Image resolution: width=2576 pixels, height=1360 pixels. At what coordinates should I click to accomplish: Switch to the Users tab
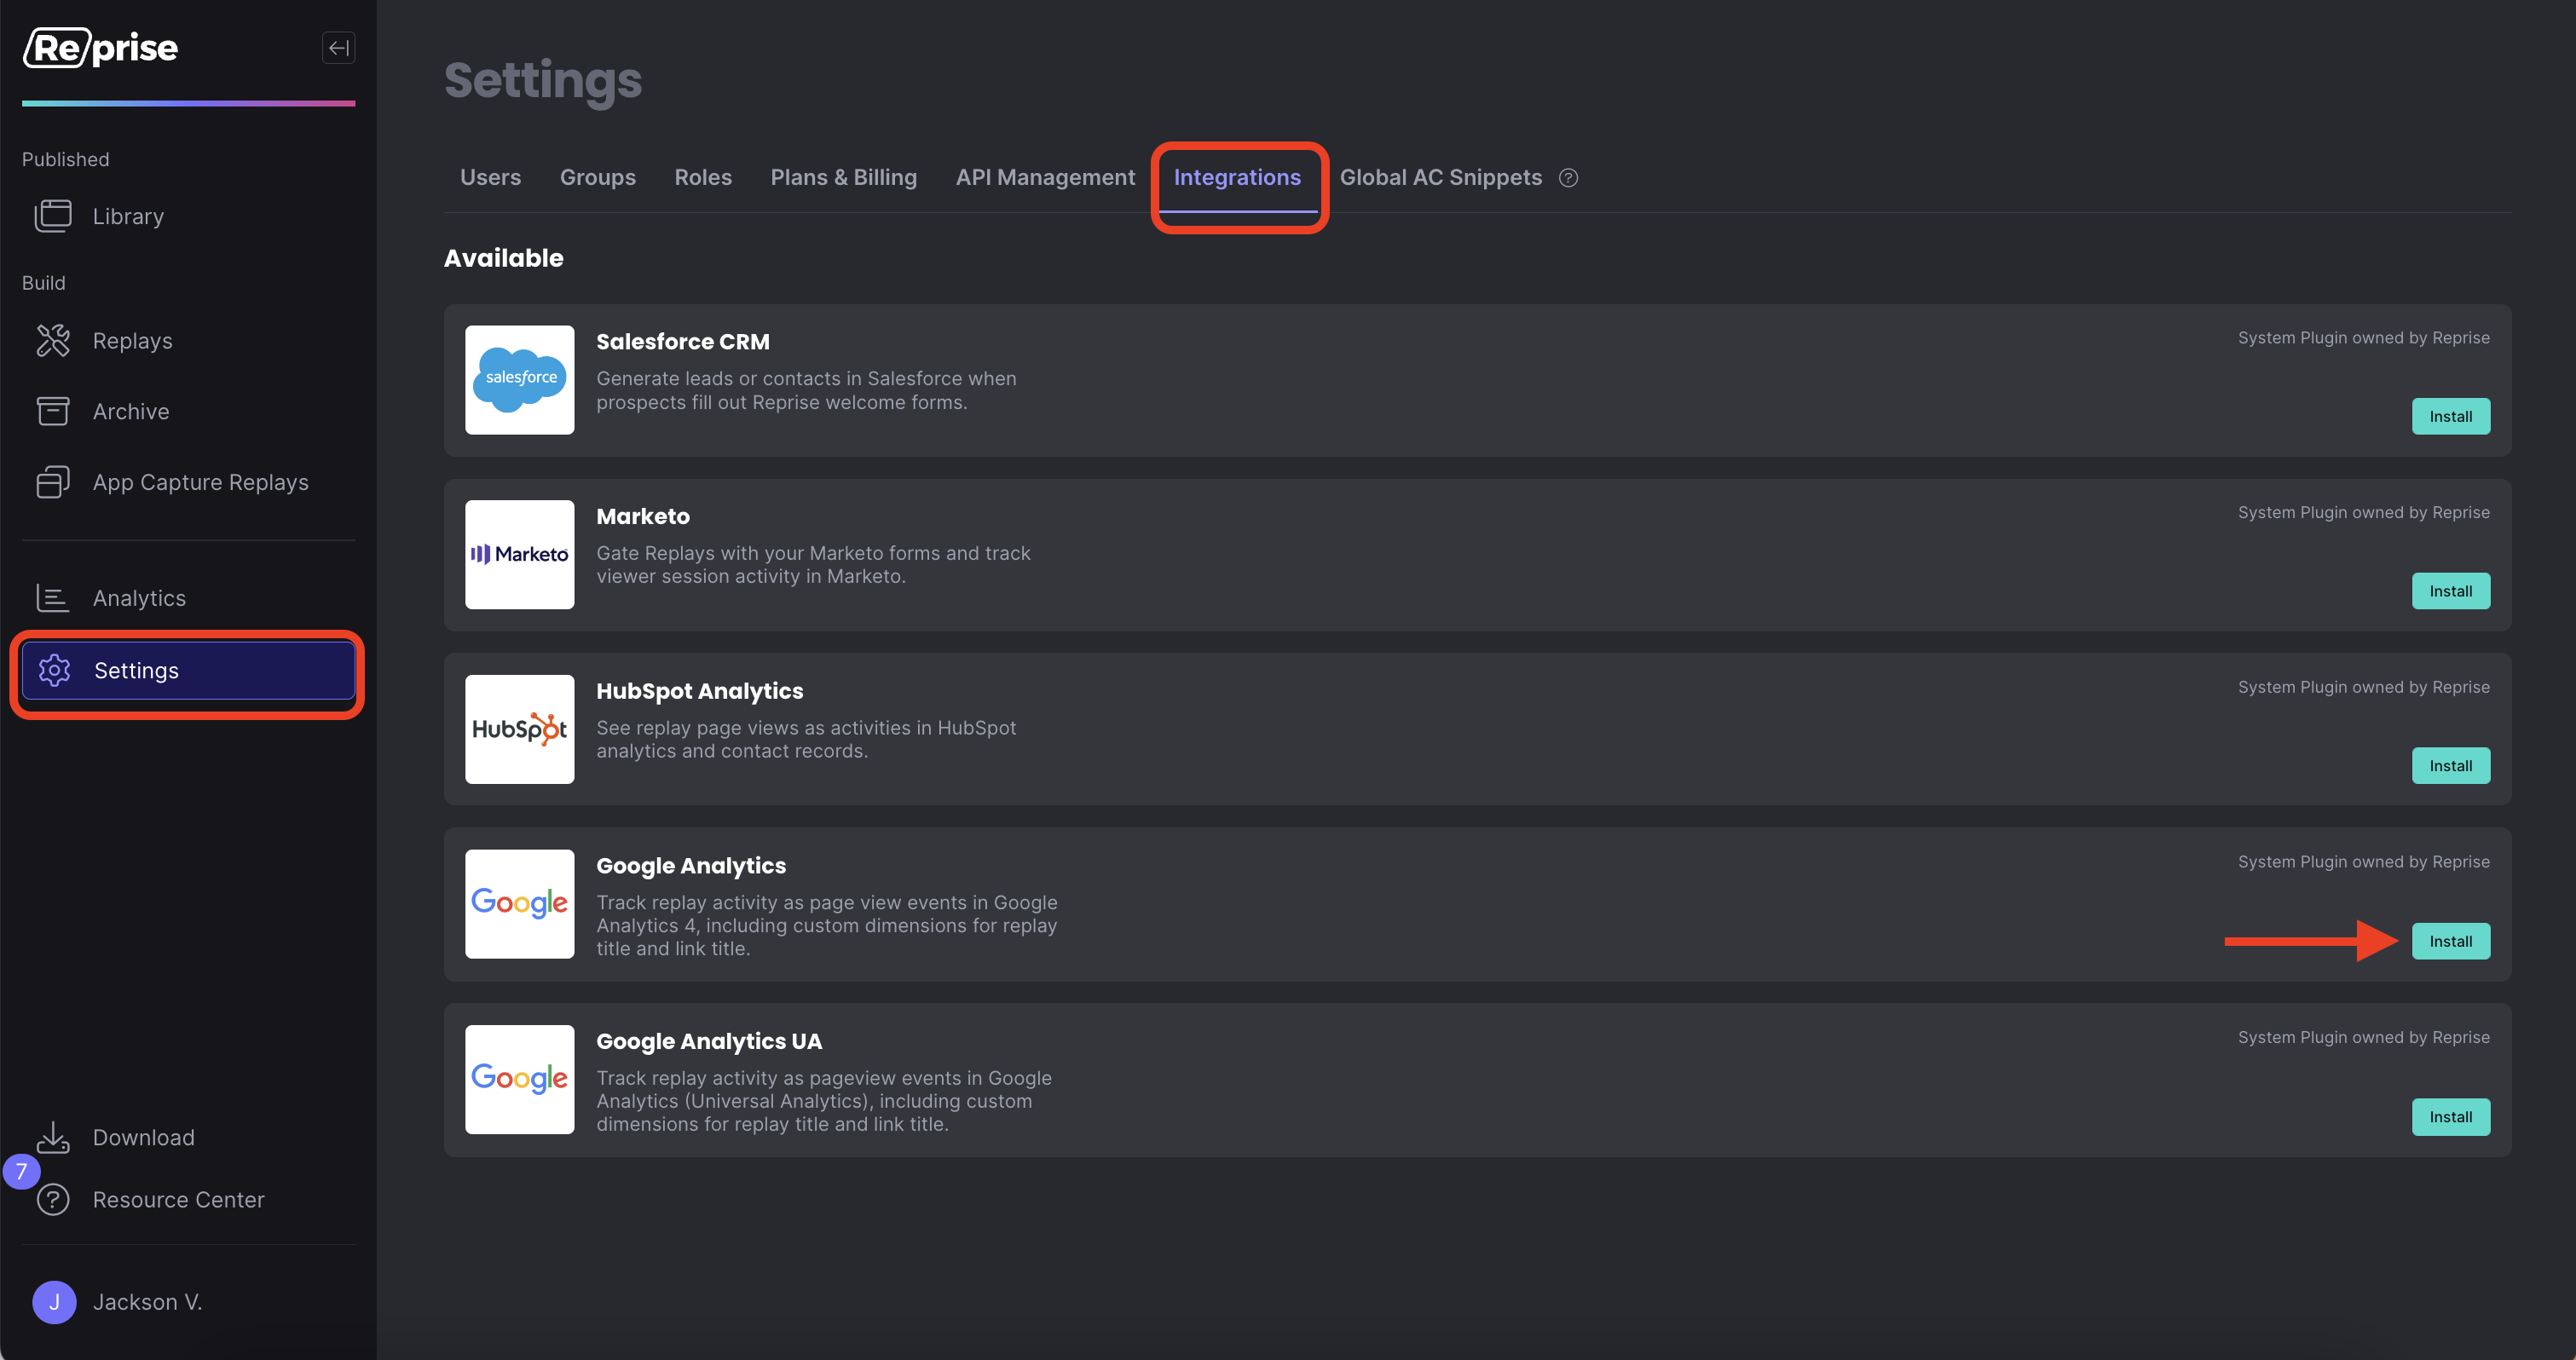[490, 177]
